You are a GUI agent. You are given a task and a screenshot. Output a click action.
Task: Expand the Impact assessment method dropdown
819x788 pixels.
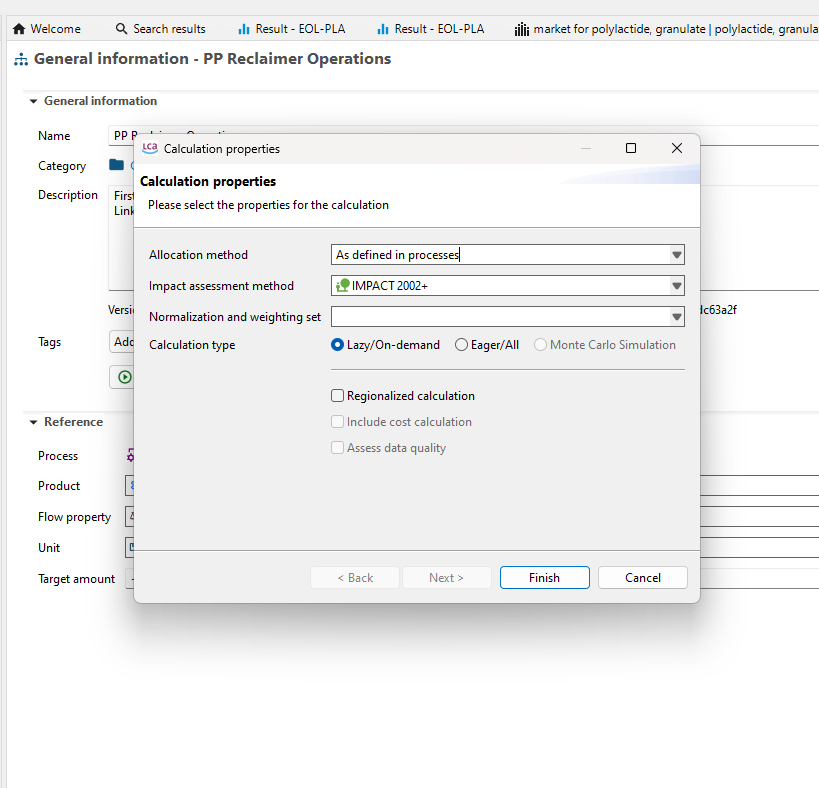tap(676, 286)
